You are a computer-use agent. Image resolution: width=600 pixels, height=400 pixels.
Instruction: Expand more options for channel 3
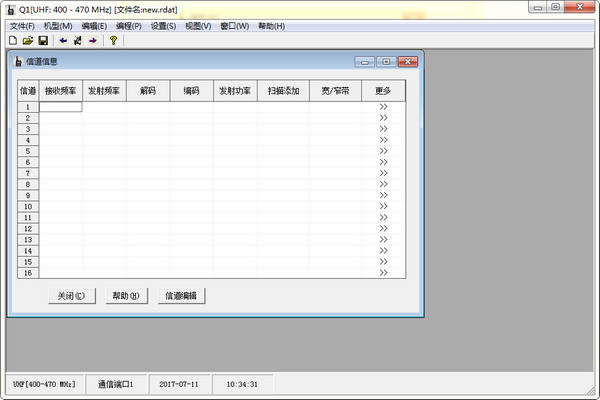coord(383,129)
